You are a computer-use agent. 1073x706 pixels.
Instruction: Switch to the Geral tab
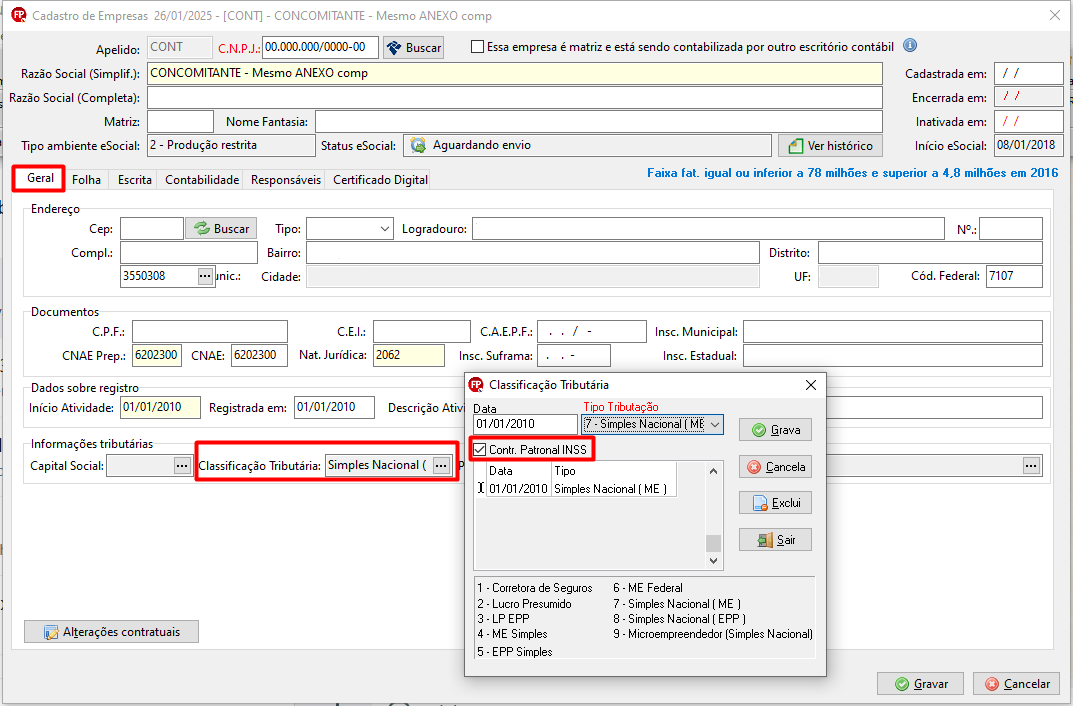tap(40, 178)
